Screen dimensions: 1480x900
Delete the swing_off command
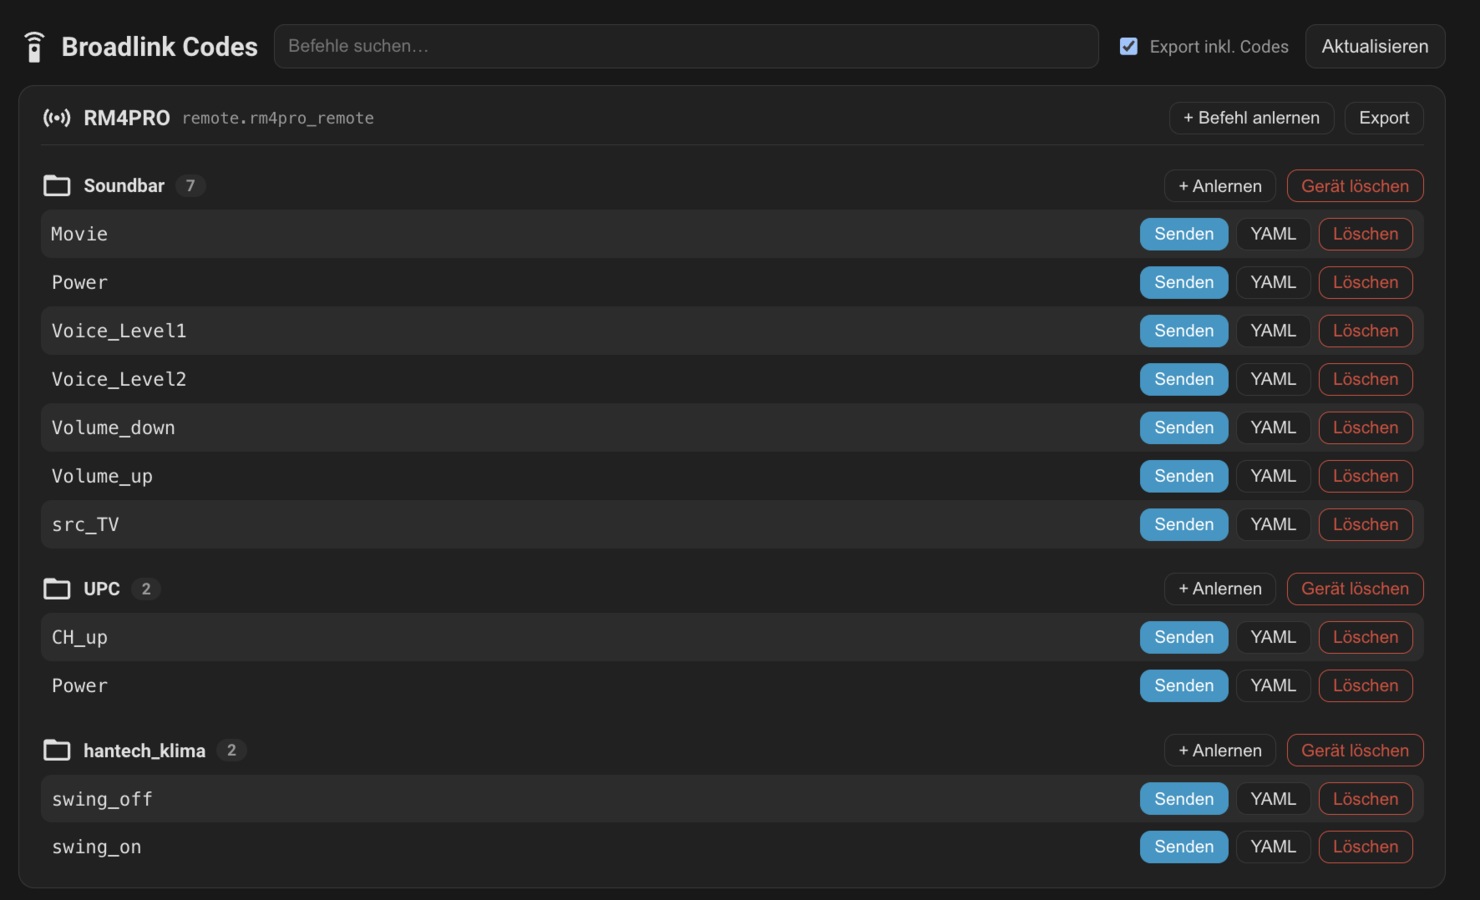[1365, 799]
